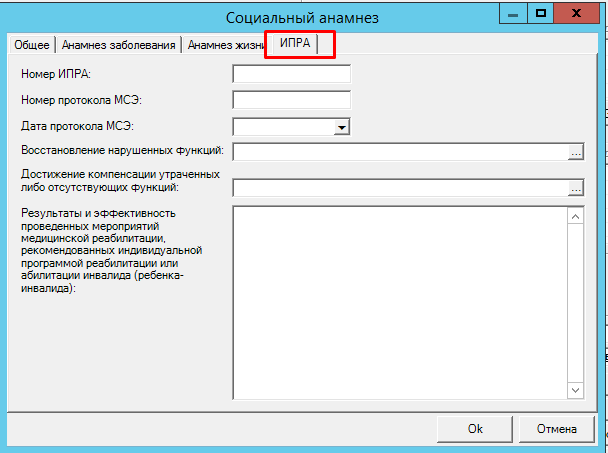Viewport: 608px width, 453px height.
Task: Expand the Дата протокола МСЭ date picker
Action: click(341, 127)
